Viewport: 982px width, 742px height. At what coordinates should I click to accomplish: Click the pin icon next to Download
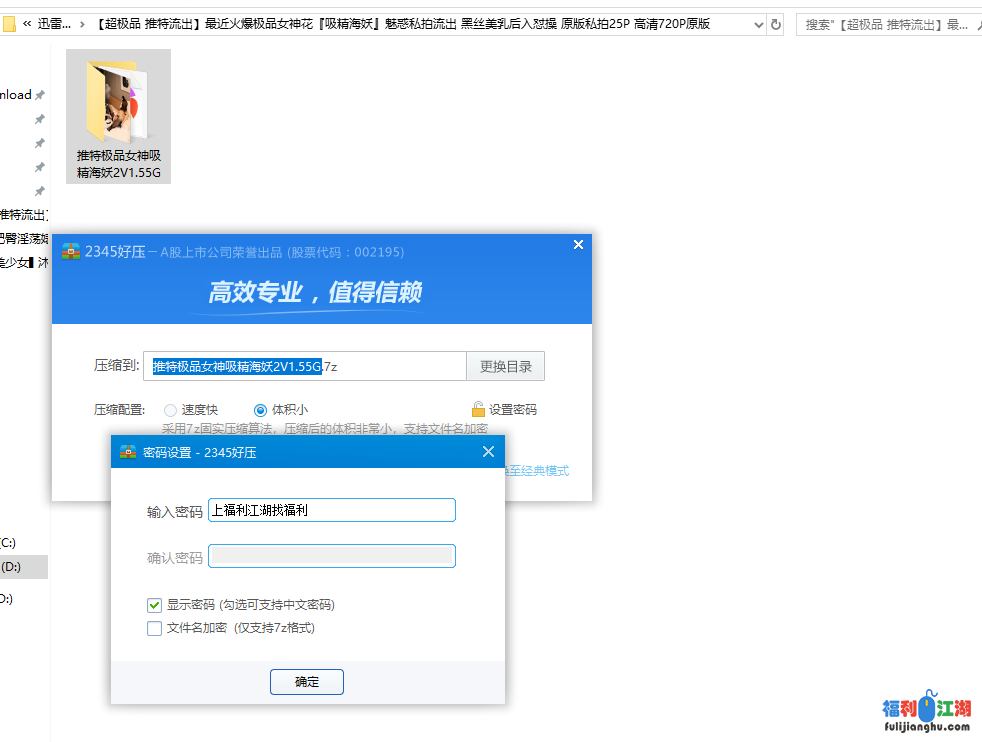(40, 94)
